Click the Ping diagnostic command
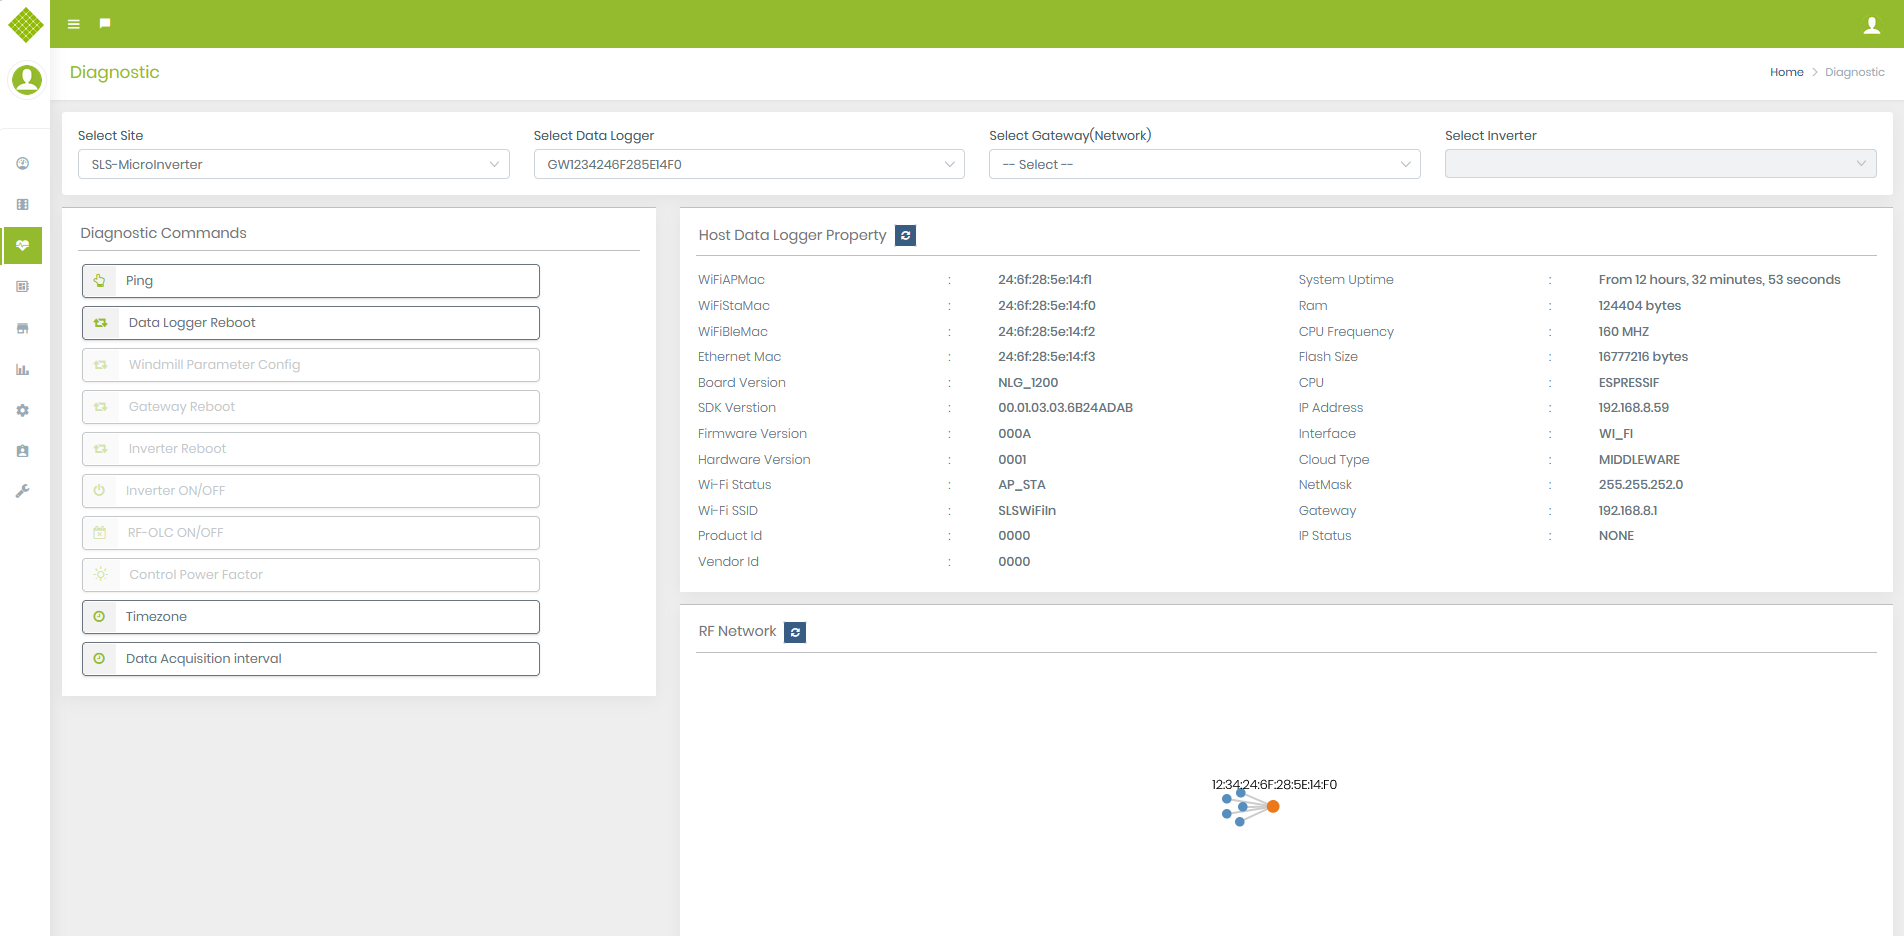This screenshot has height=949, width=1904. coord(310,281)
